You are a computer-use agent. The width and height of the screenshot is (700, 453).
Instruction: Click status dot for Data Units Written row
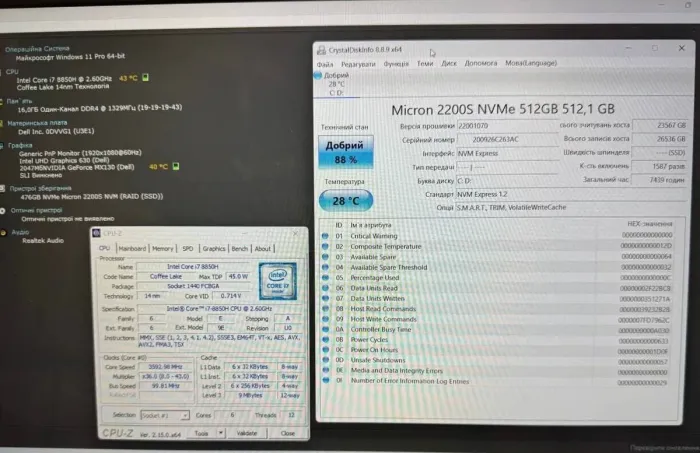tap(325, 298)
